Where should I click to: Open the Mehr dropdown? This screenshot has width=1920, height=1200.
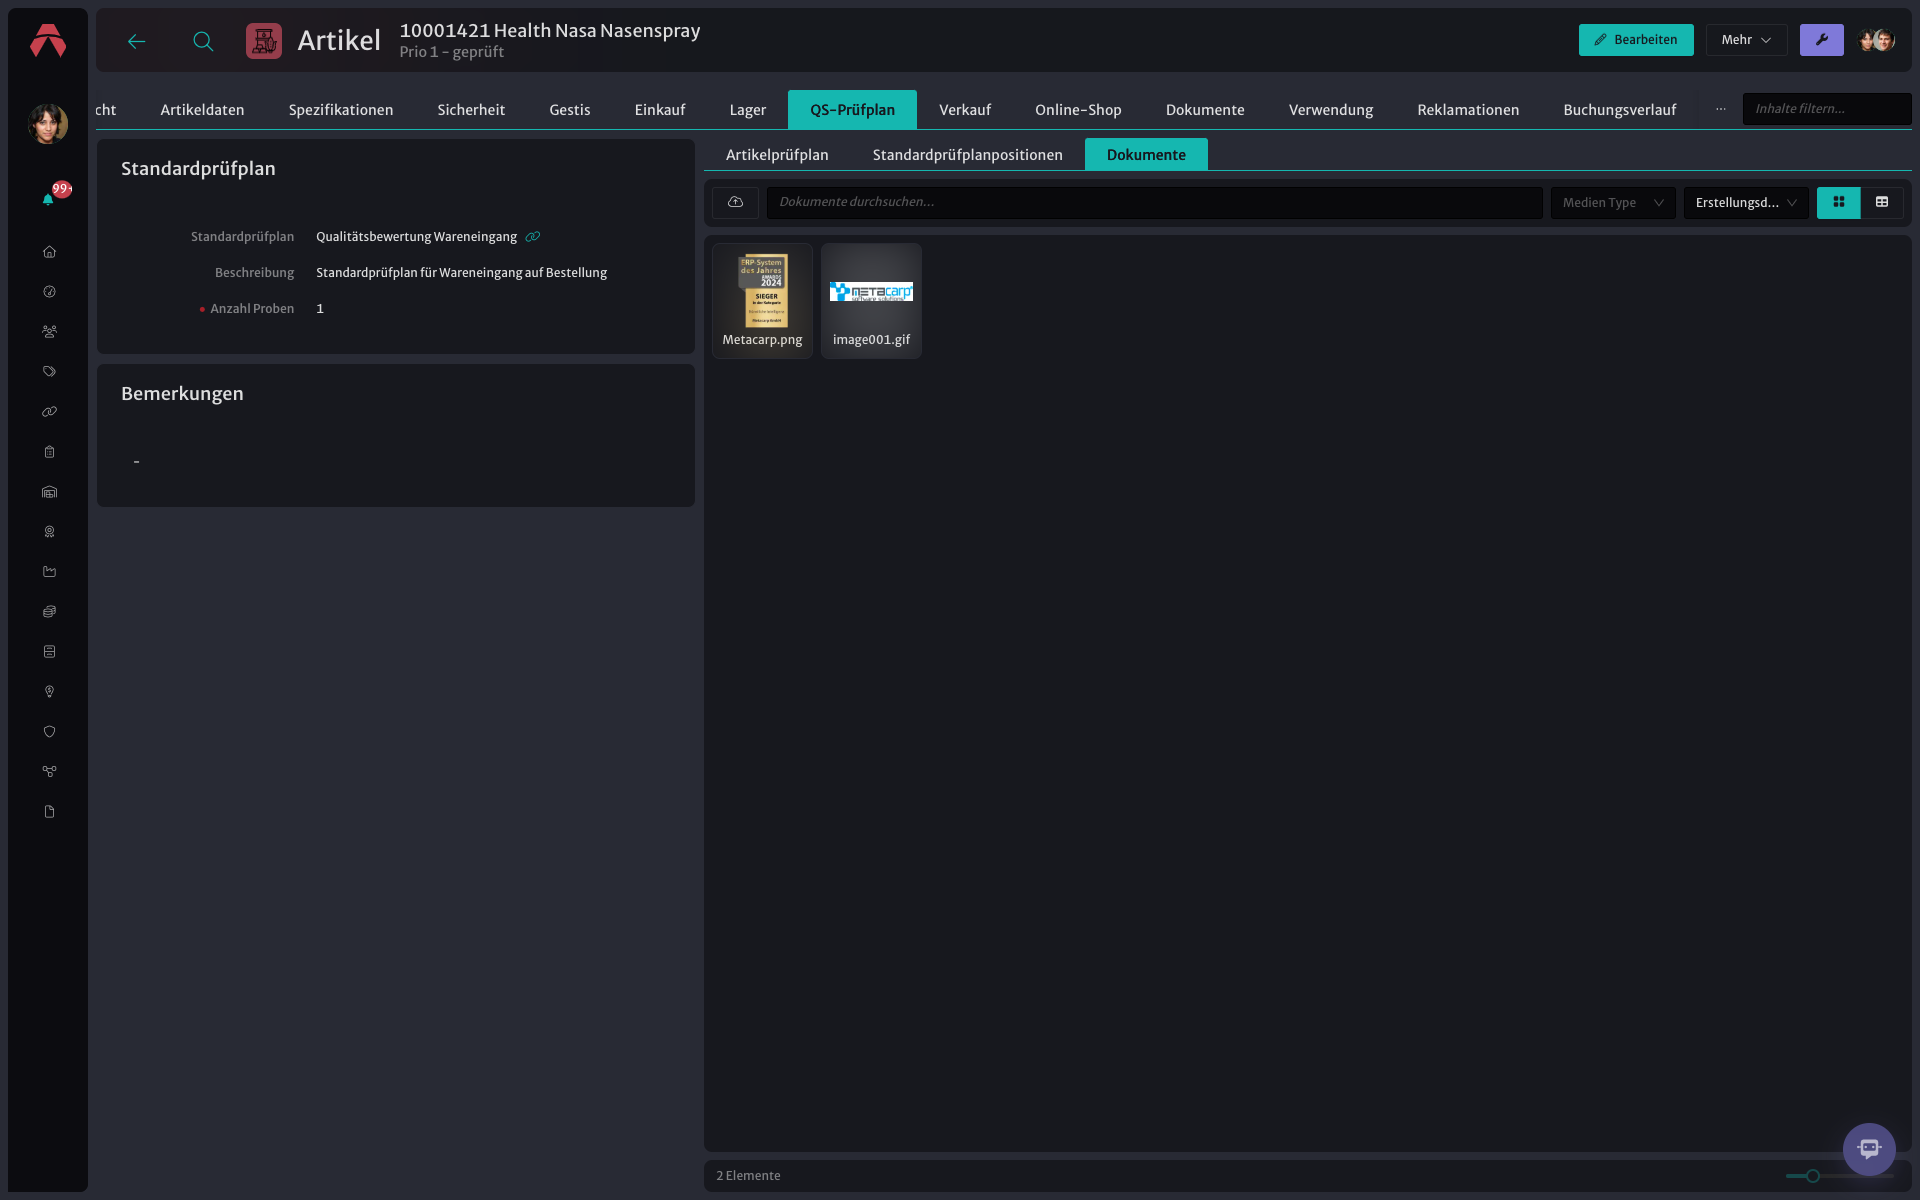click(1746, 40)
